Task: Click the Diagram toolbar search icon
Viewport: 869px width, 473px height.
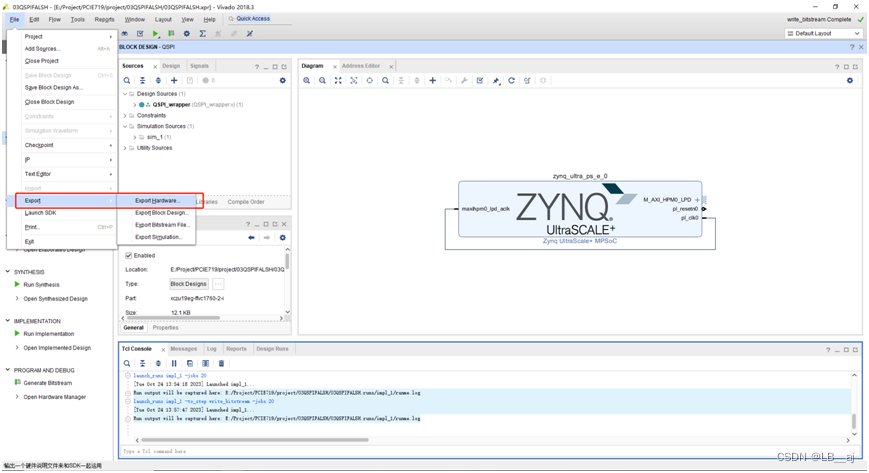Action: point(385,80)
